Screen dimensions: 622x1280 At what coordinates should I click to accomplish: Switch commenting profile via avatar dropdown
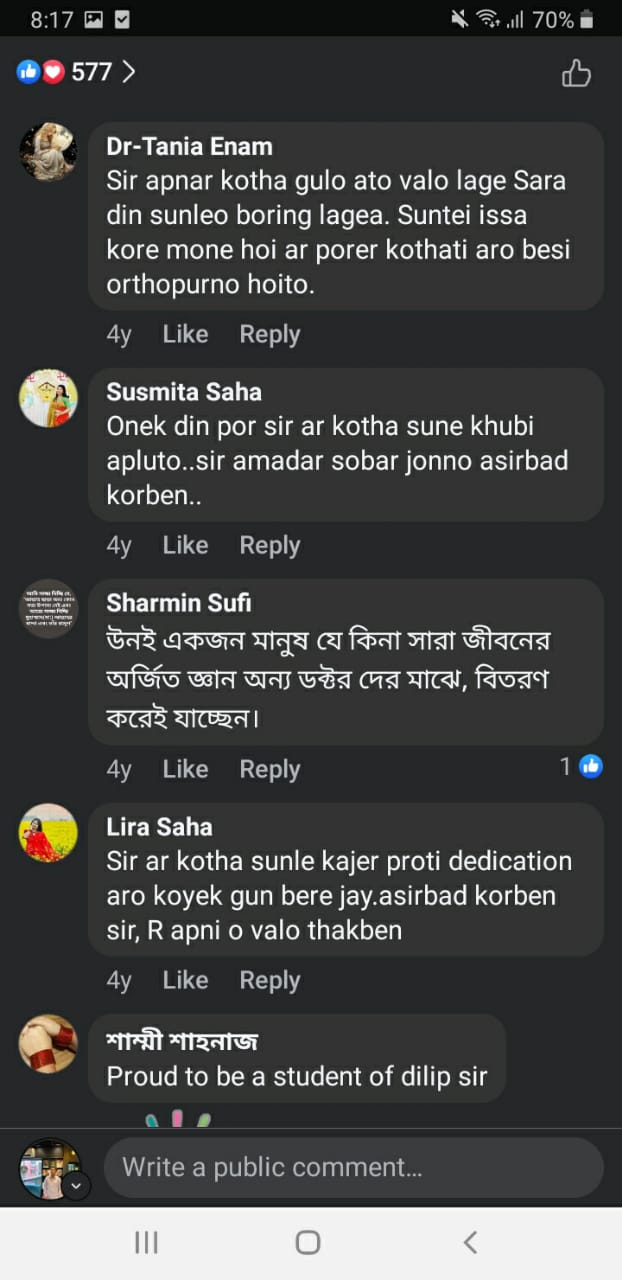pos(77,1186)
